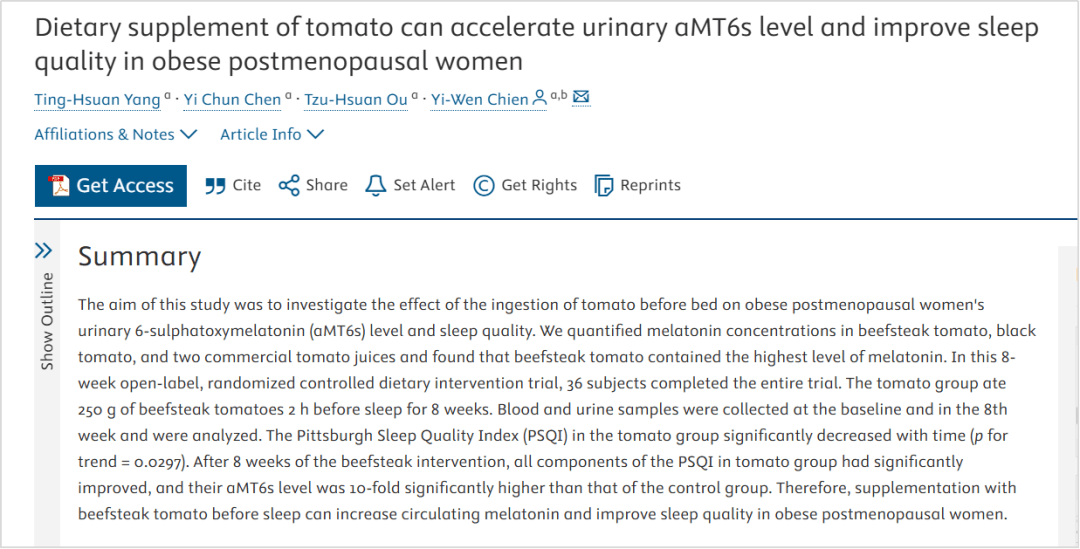This screenshot has width=1080, height=549.
Task: Click the envelope icon beside Yi-Wen Chien
Action: coord(580,97)
